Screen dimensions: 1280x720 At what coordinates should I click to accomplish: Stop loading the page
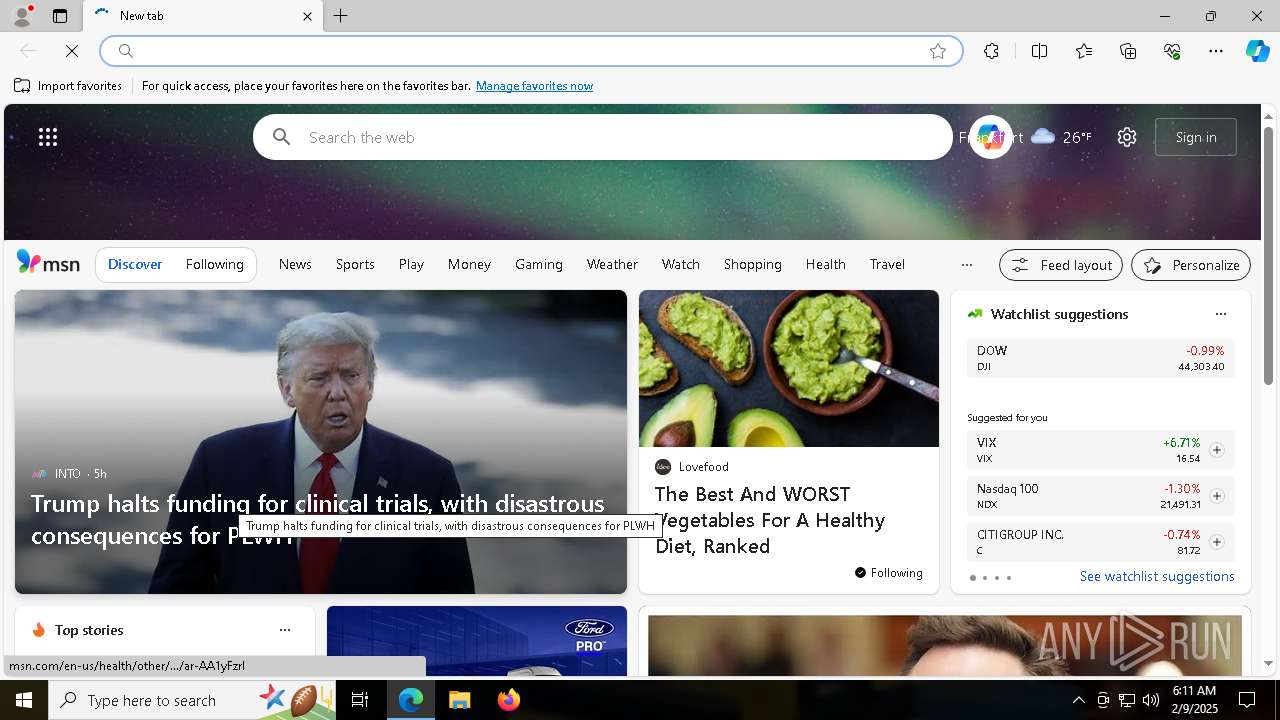(72, 51)
